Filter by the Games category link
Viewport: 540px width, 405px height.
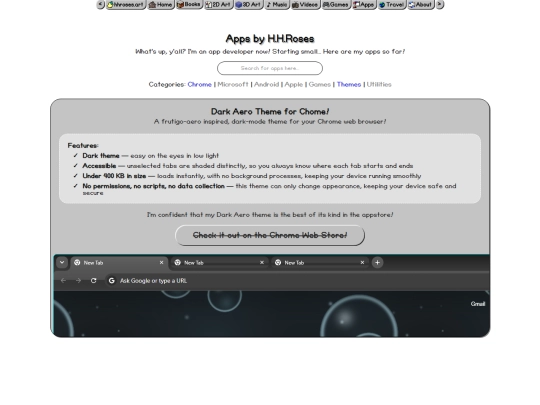point(320,84)
